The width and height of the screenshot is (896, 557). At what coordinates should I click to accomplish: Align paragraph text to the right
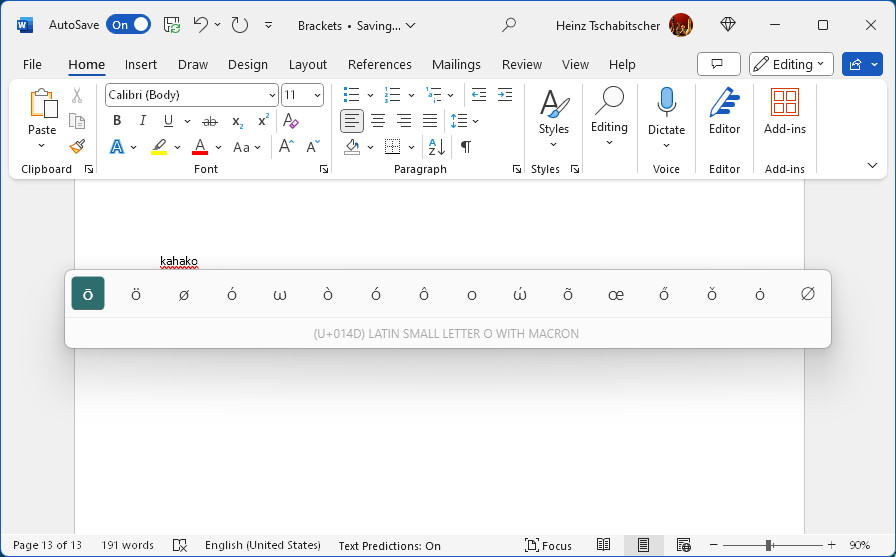404,121
